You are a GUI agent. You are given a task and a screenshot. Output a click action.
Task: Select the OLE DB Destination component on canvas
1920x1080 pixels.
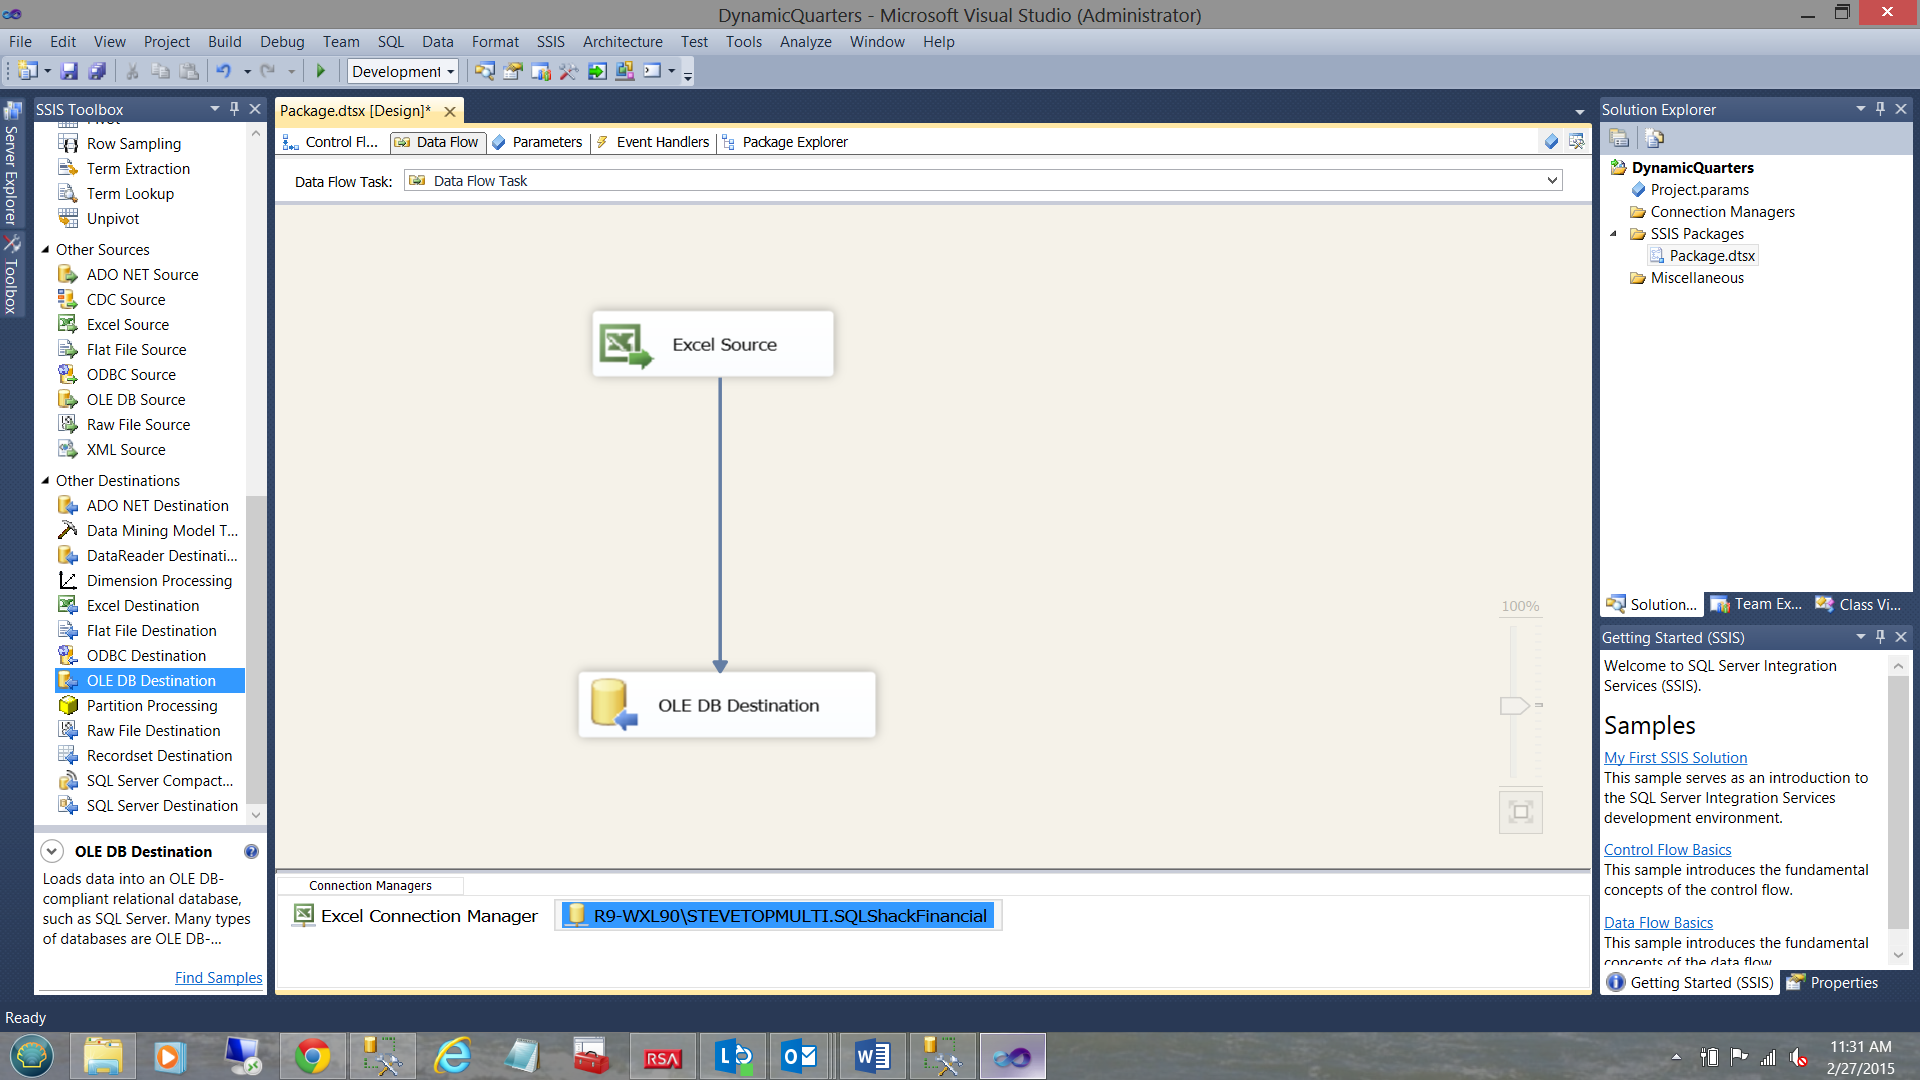click(727, 705)
